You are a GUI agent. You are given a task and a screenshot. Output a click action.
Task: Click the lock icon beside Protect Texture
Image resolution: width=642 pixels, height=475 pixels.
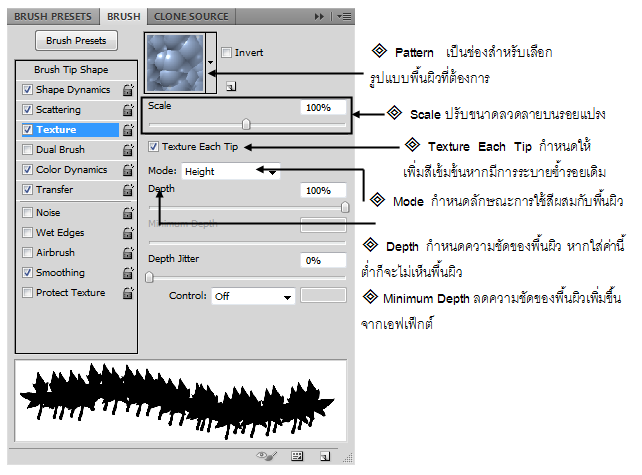tap(128, 293)
